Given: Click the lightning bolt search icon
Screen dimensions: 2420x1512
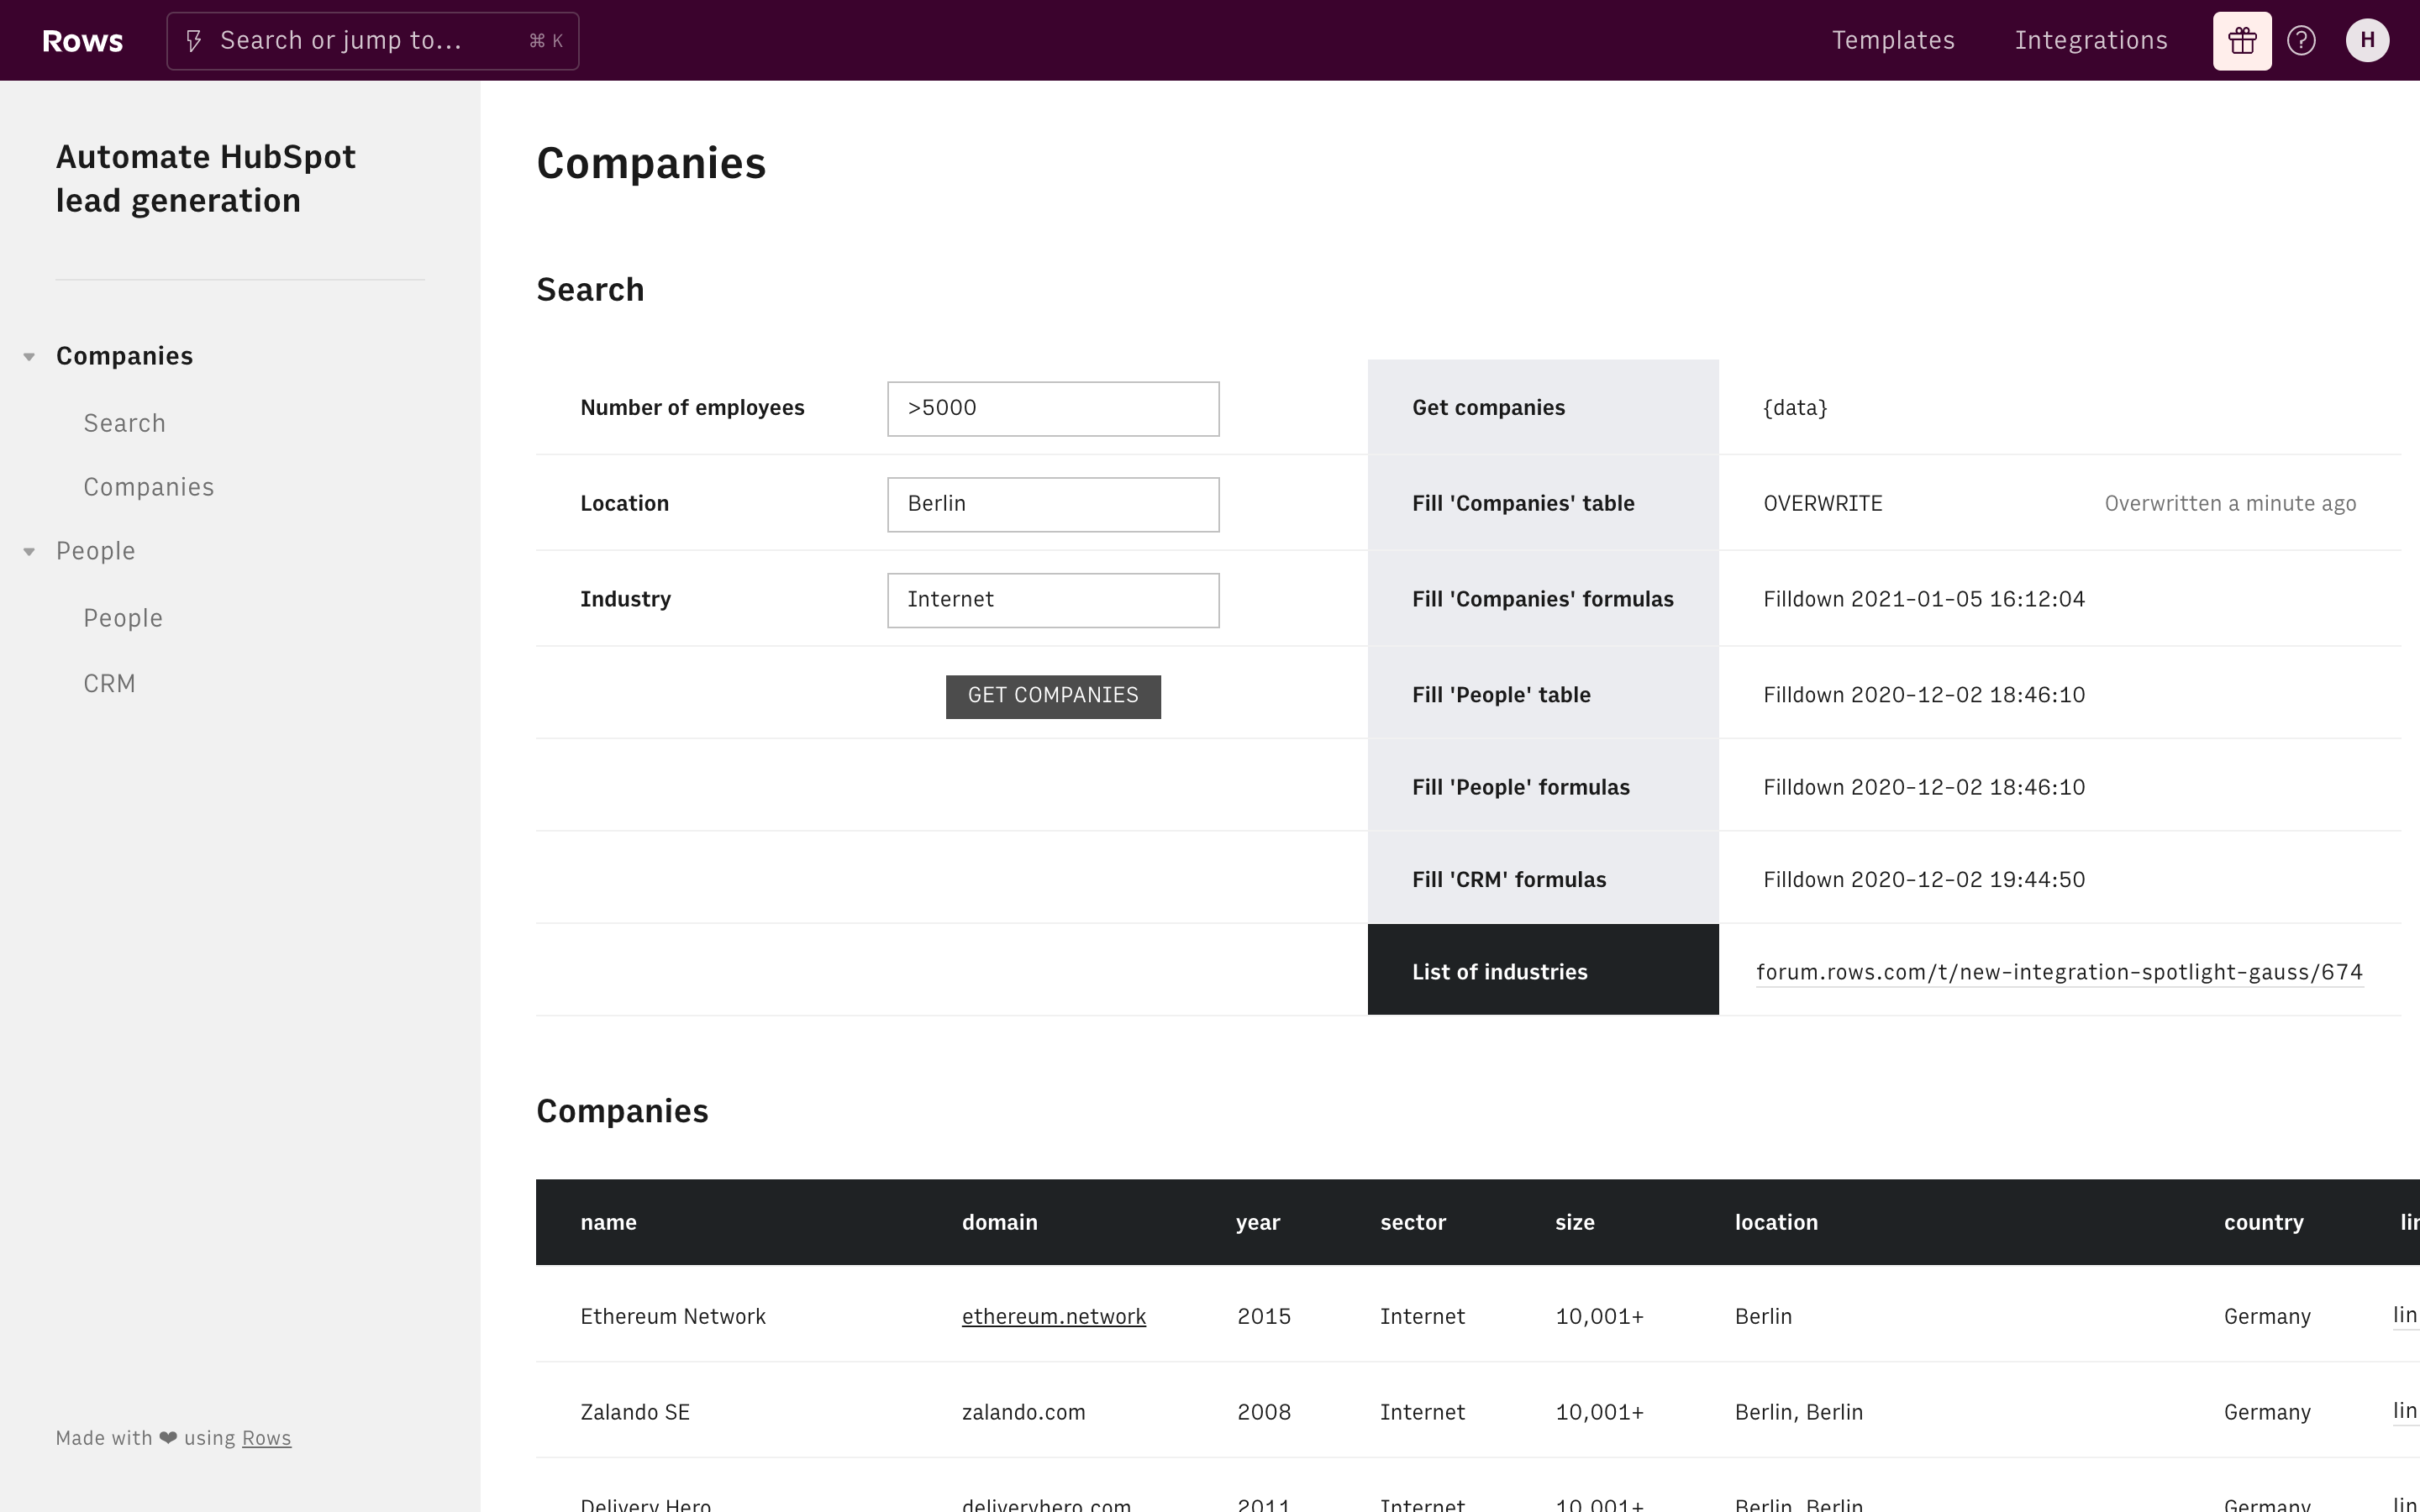Looking at the screenshot, I should coord(195,41).
